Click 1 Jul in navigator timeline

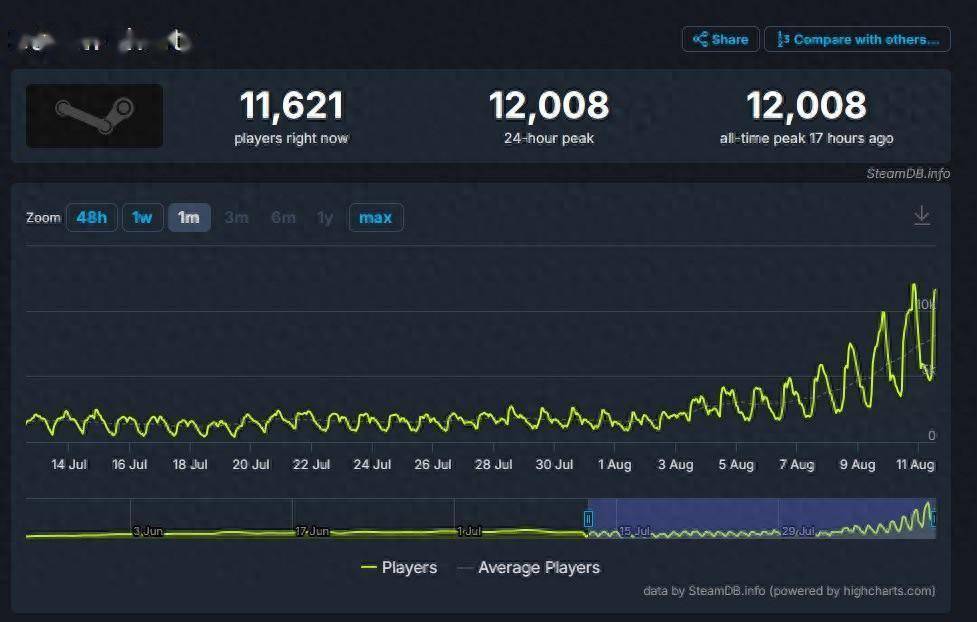469,531
